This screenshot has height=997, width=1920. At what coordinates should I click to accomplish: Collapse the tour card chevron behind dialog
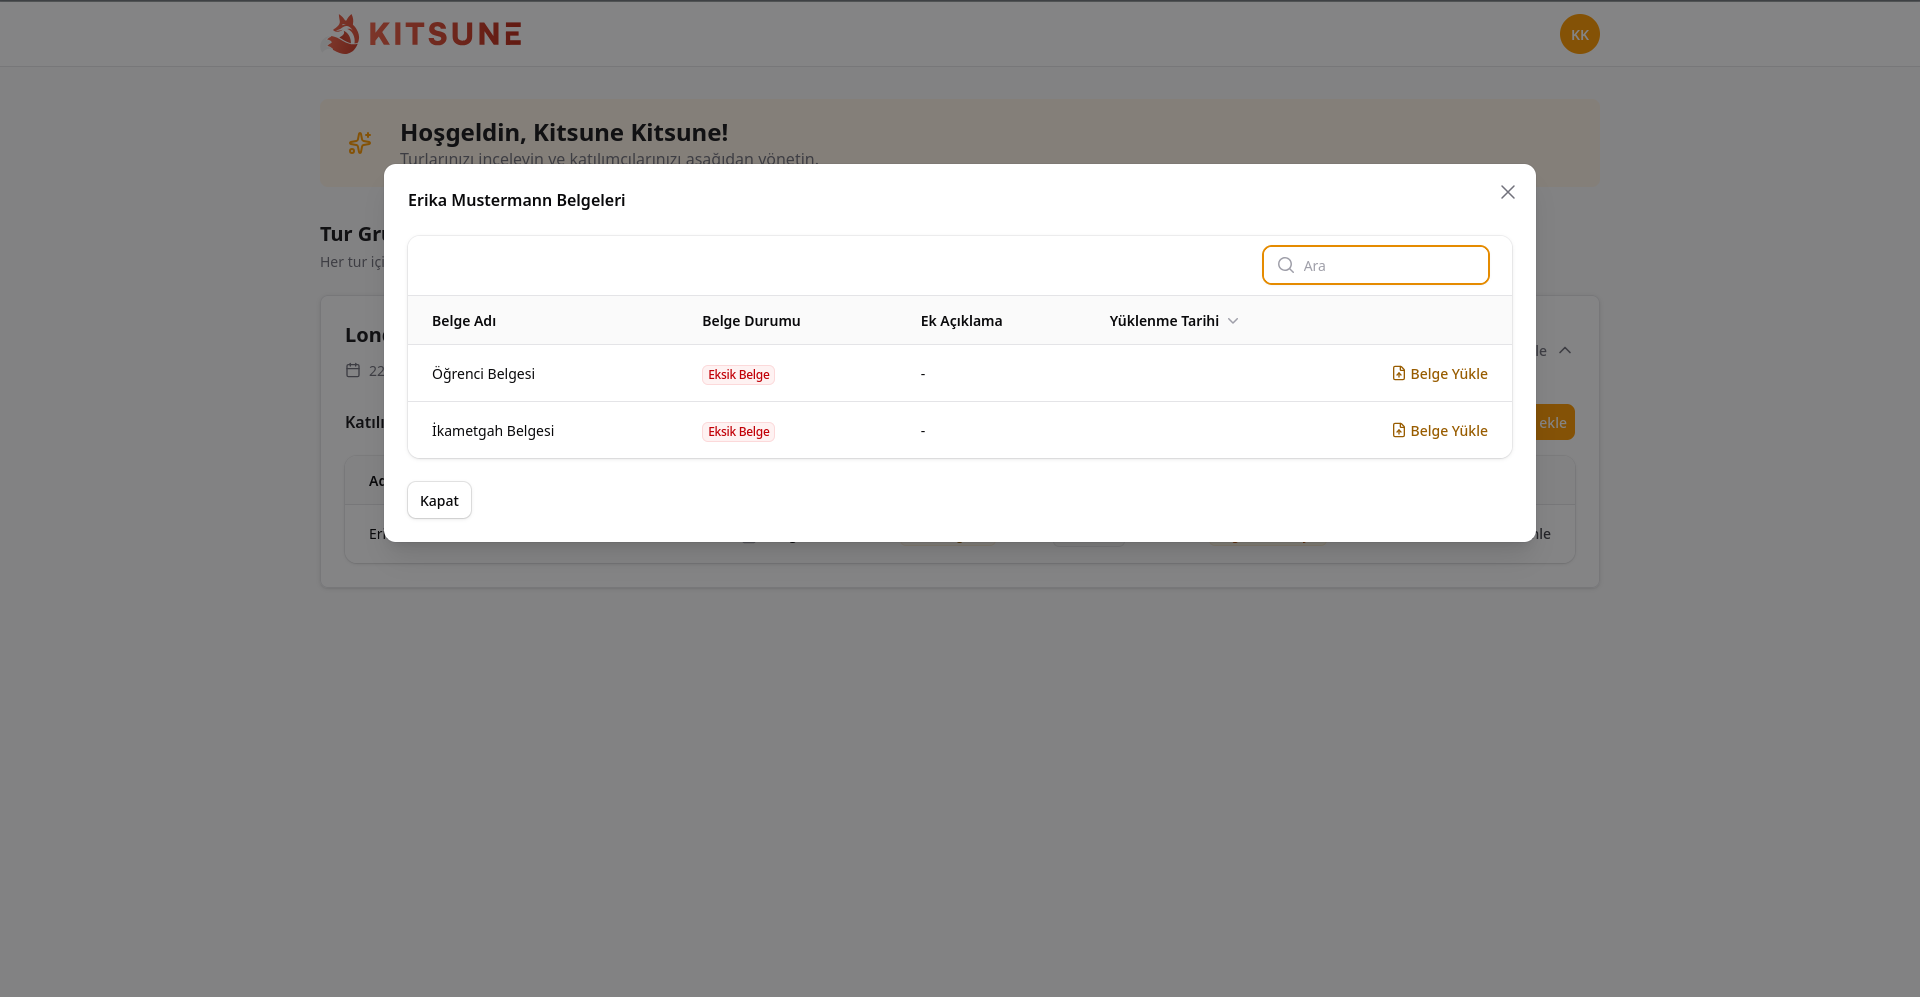click(x=1565, y=350)
